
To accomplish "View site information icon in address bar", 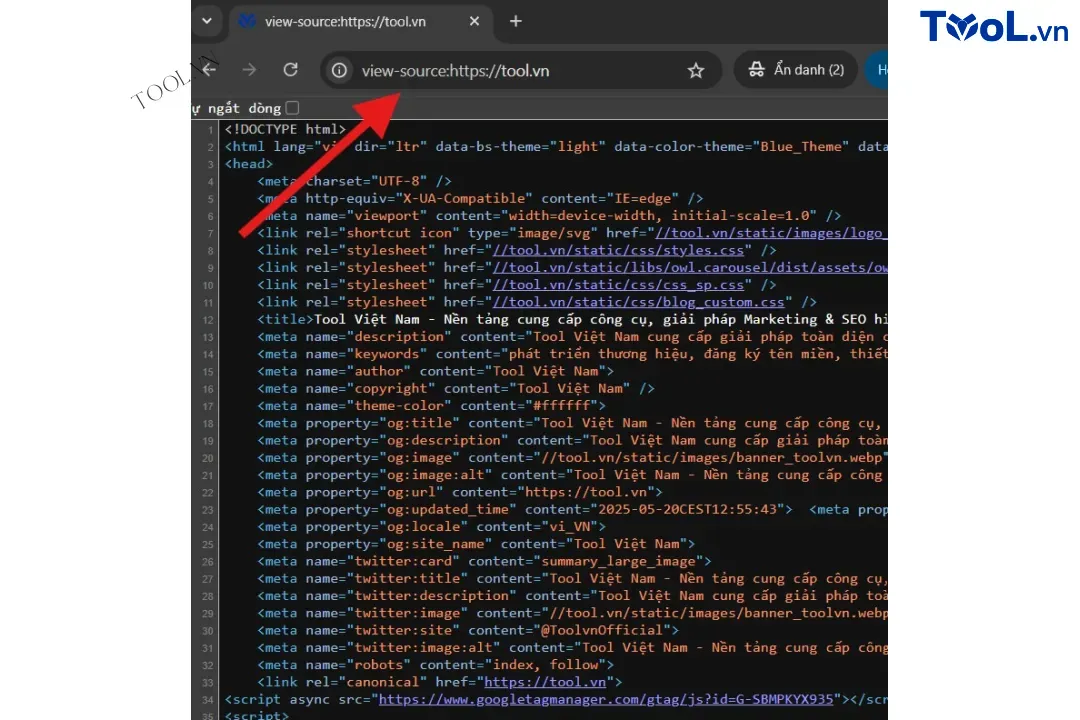I will pos(340,70).
